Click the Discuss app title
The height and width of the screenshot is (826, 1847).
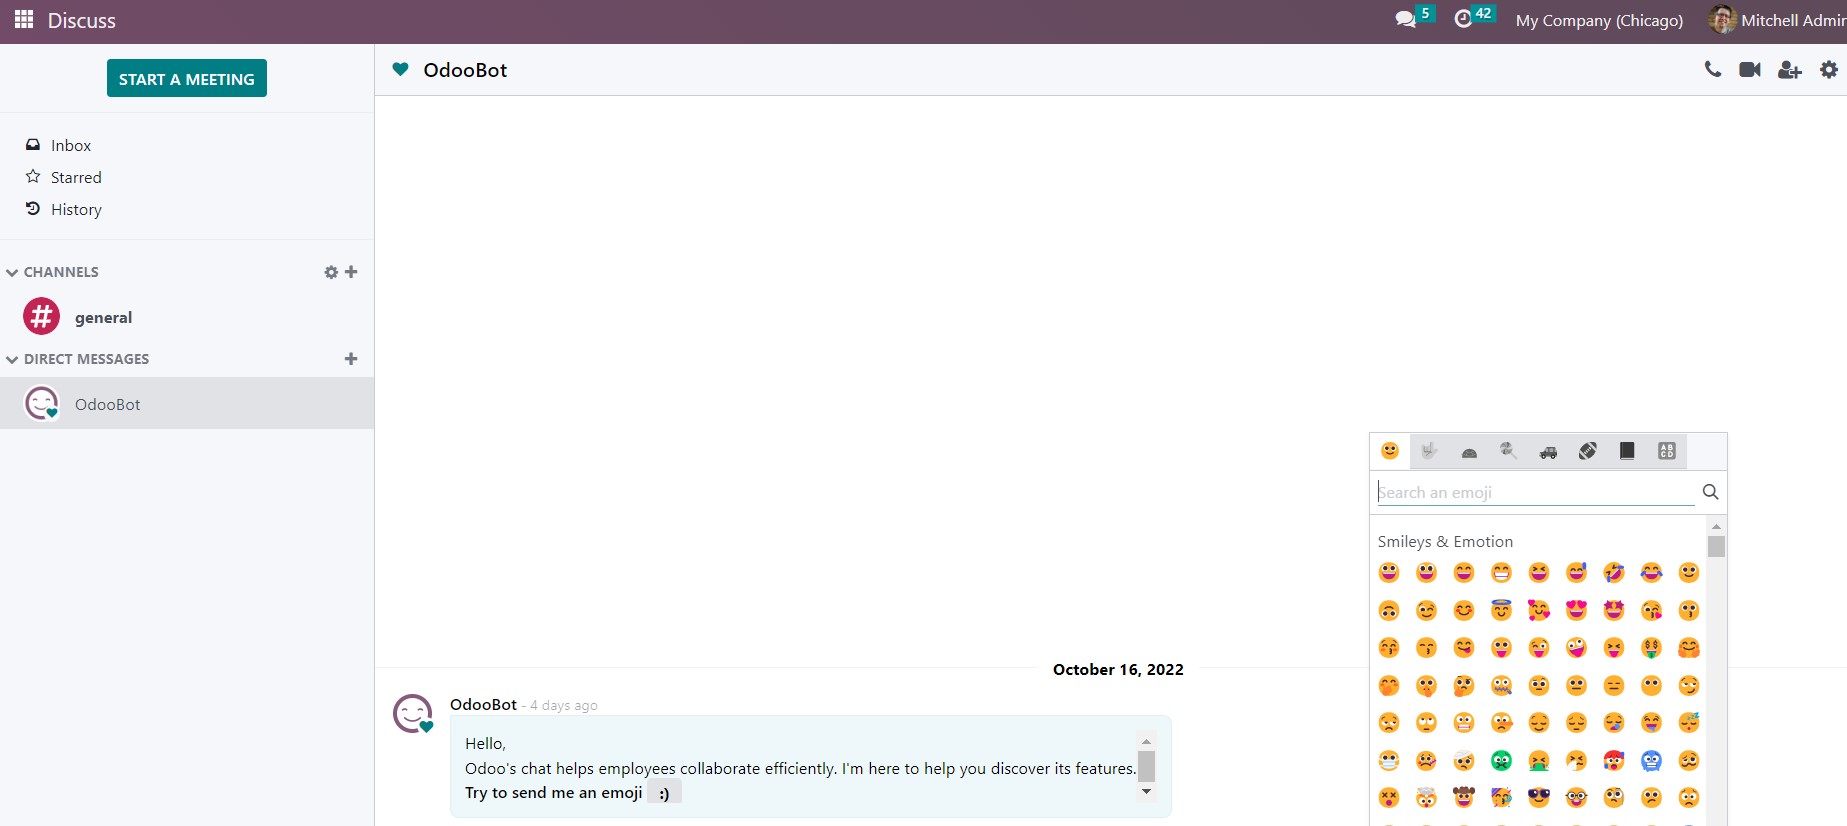(x=82, y=20)
